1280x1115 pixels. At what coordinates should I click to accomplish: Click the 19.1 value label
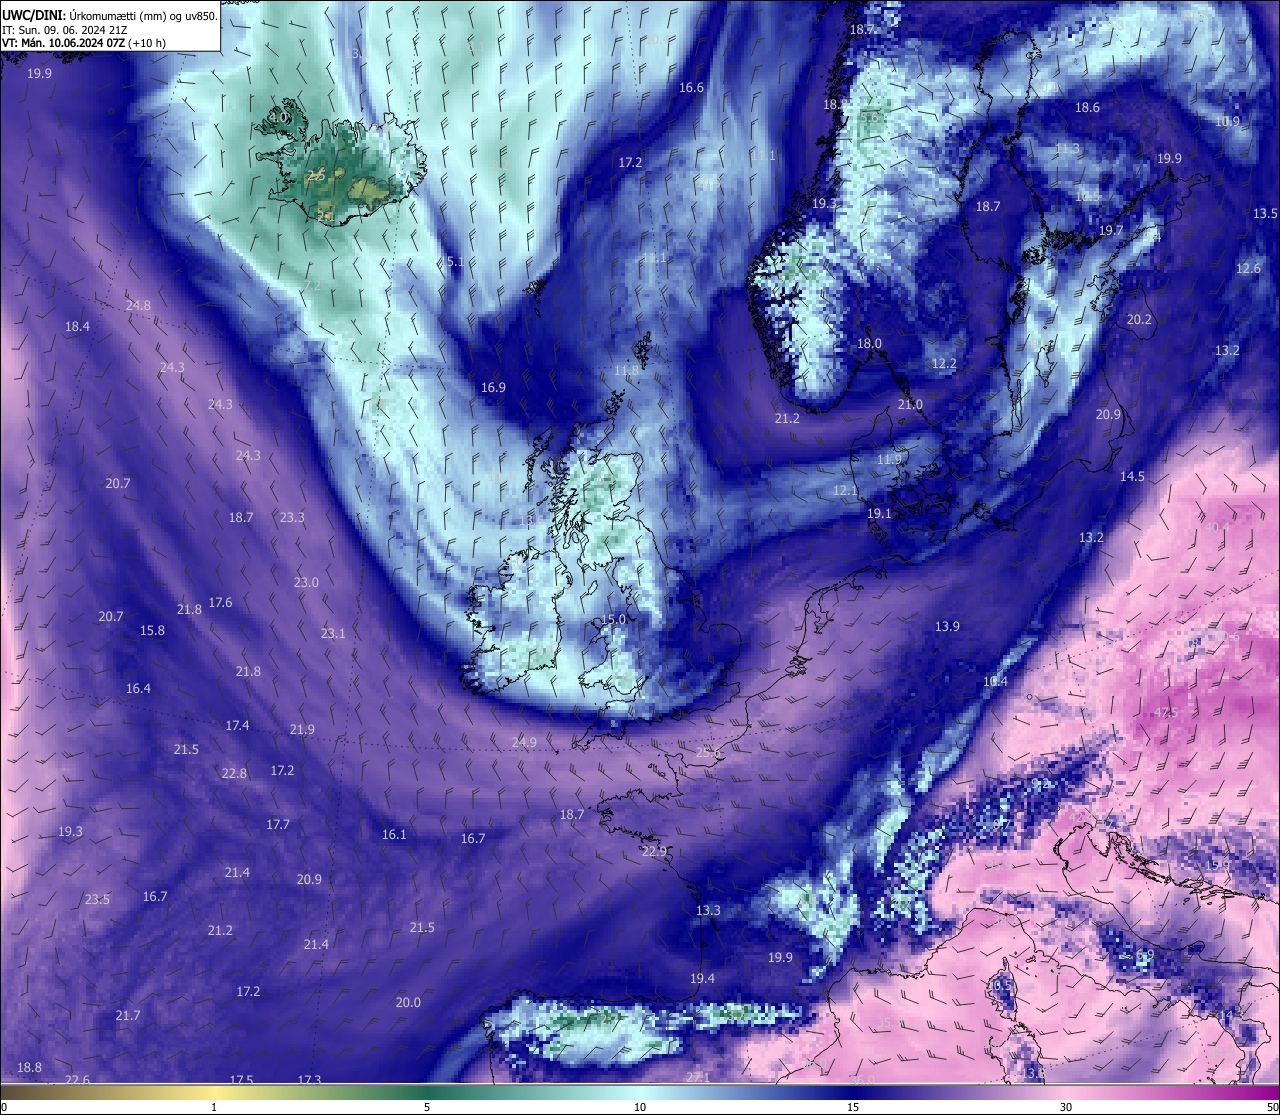[x=879, y=514]
